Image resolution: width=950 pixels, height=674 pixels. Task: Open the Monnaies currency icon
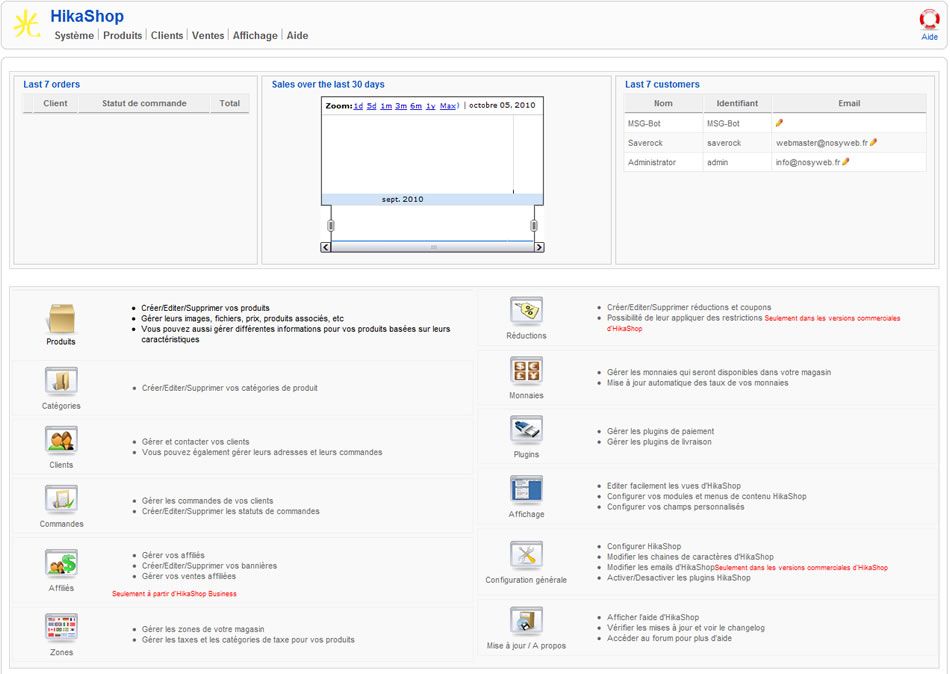(526, 370)
